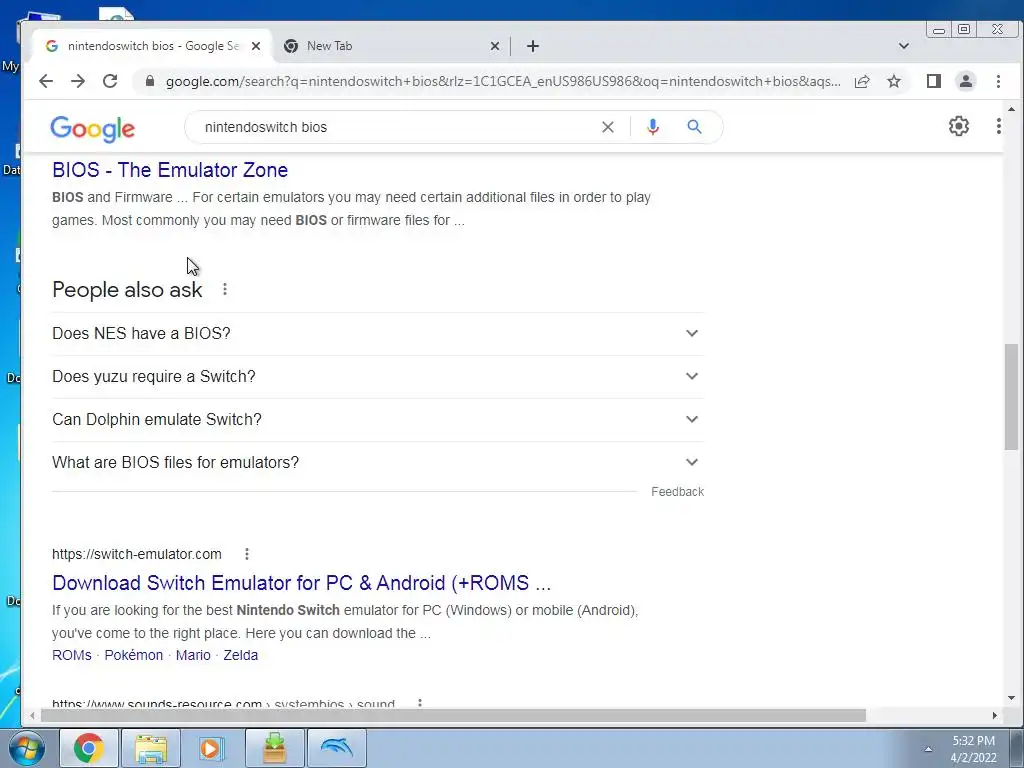This screenshot has width=1024, height=768.
Task: Open Chrome's three-dot menu
Action: (998, 81)
